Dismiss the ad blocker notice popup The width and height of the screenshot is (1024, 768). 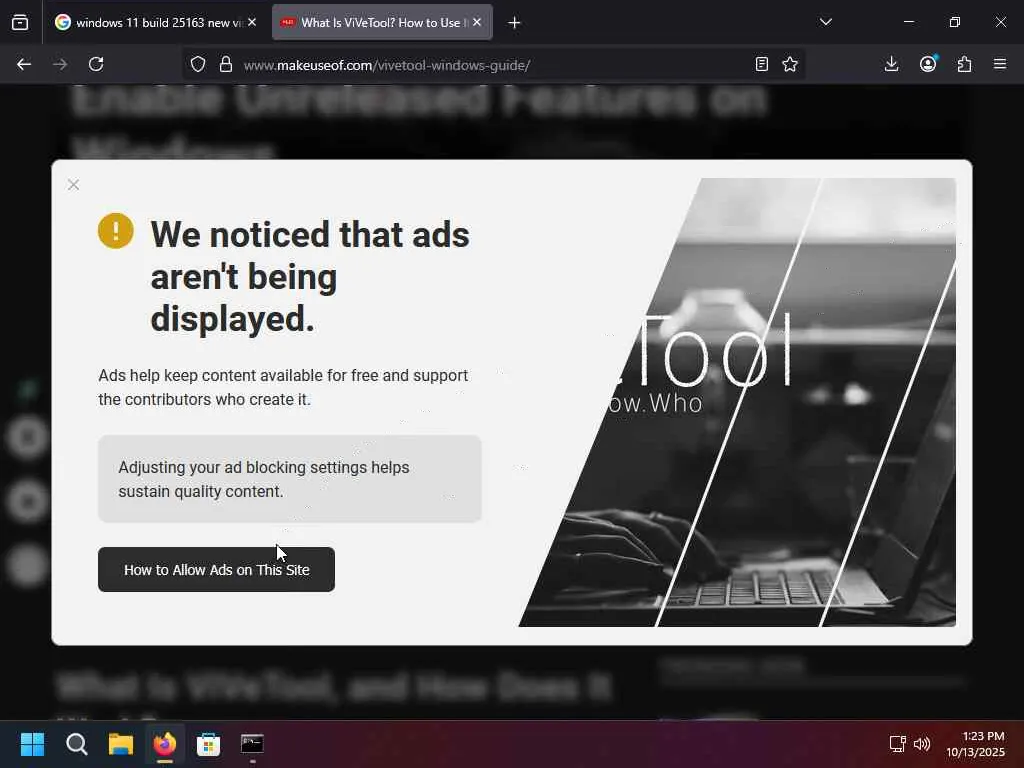[x=73, y=185]
